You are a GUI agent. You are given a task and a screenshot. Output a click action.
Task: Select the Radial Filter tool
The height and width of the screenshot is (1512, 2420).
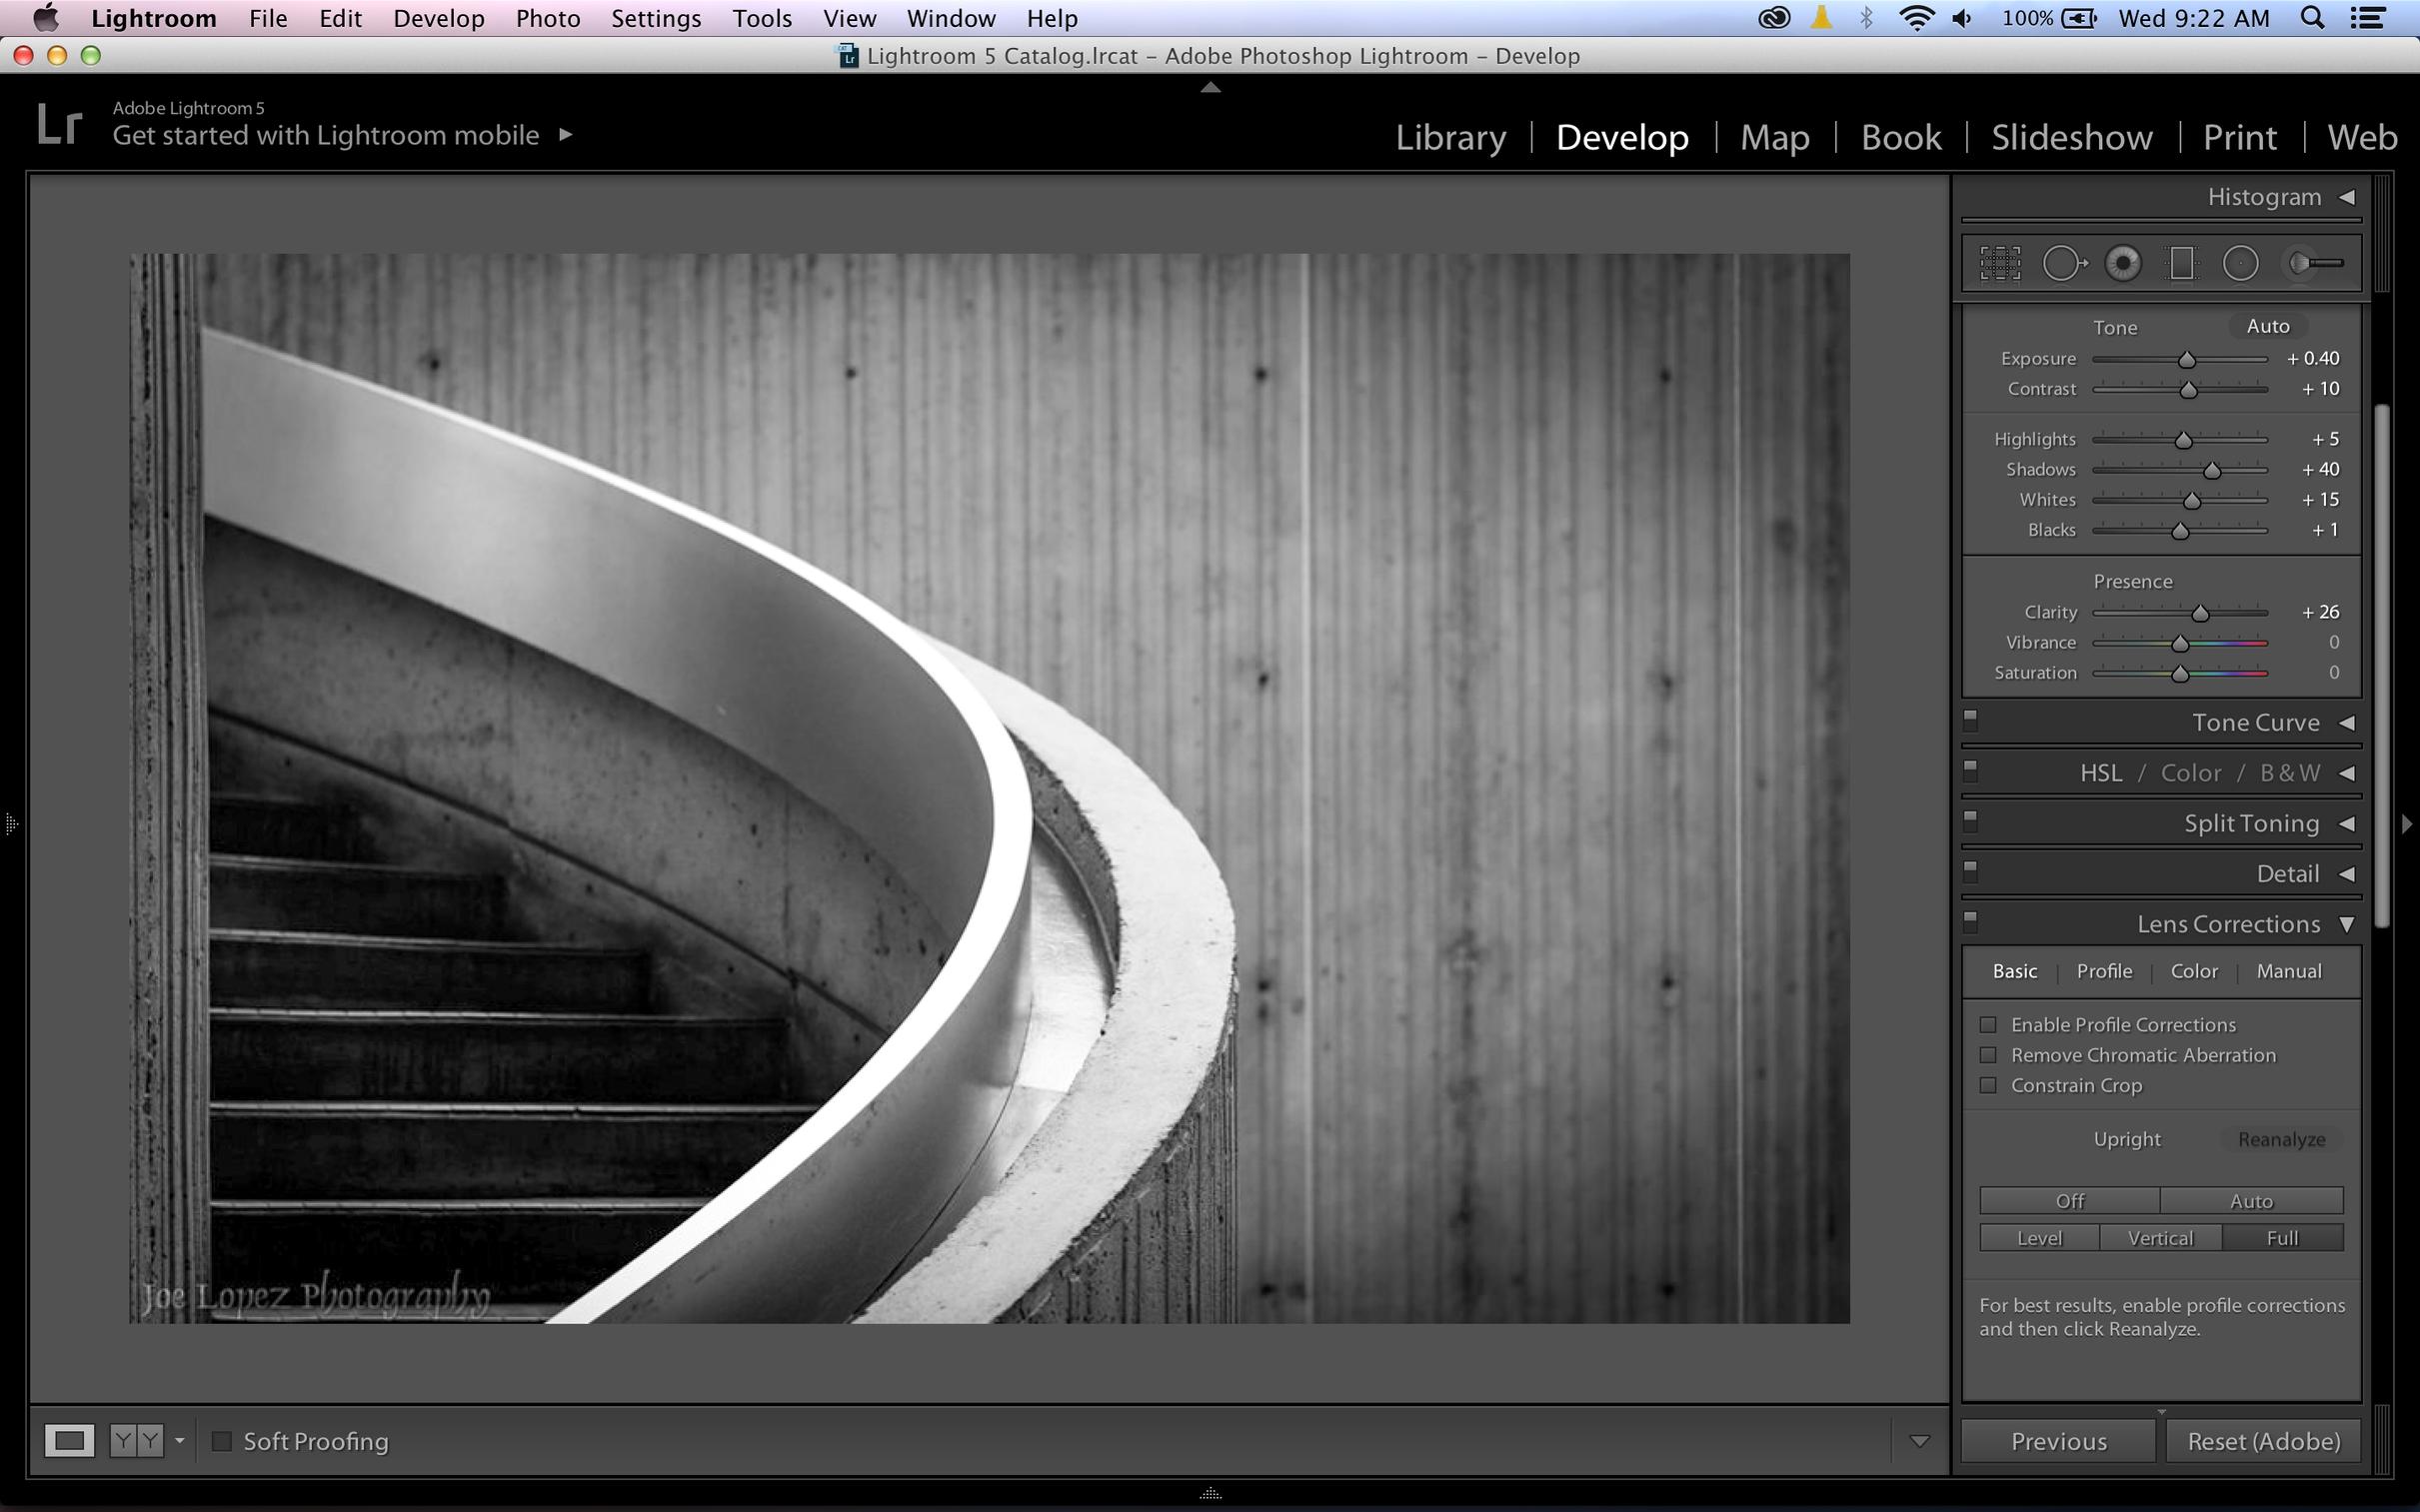coord(2240,264)
